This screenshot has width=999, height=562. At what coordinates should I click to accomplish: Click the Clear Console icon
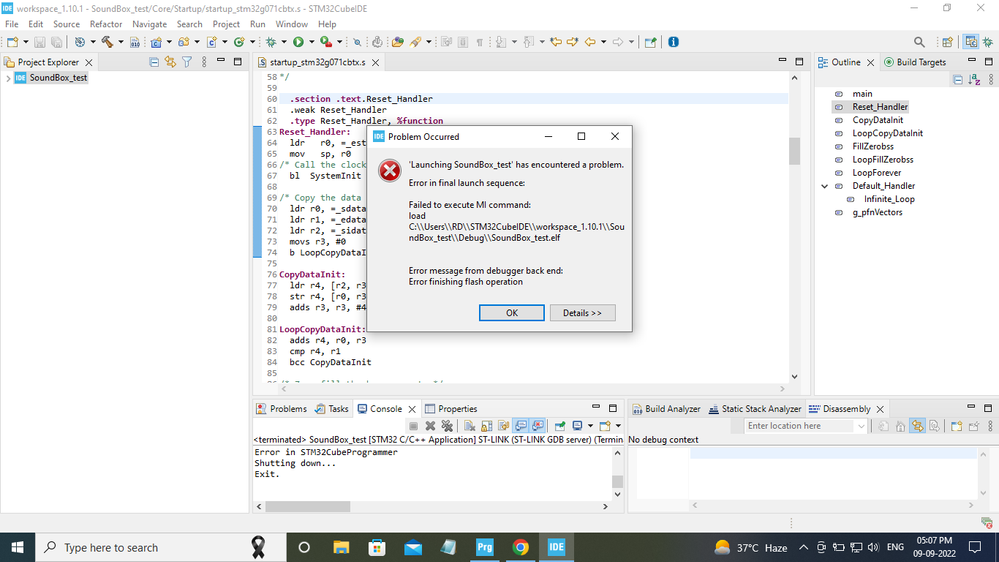click(x=470, y=426)
